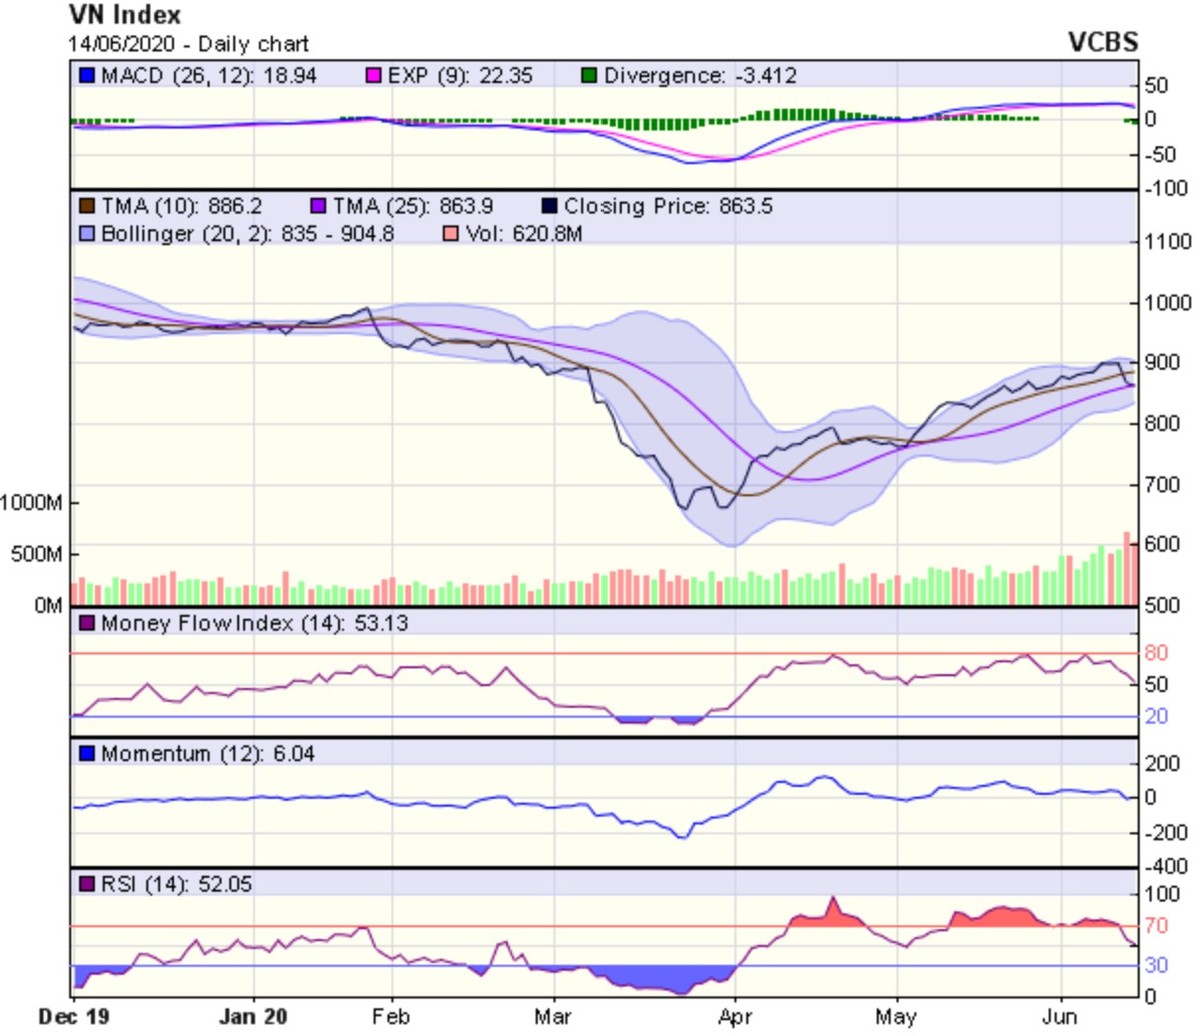Click the VN Index chart title
The image size is (1200, 1036).
125,15
